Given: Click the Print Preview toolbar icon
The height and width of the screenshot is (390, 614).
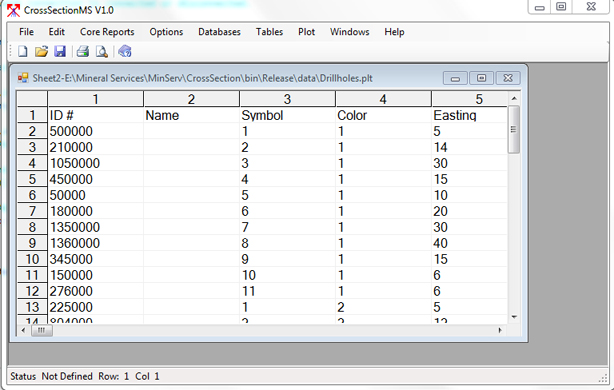Looking at the screenshot, I should pyautogui.click(x=102, y=51).
